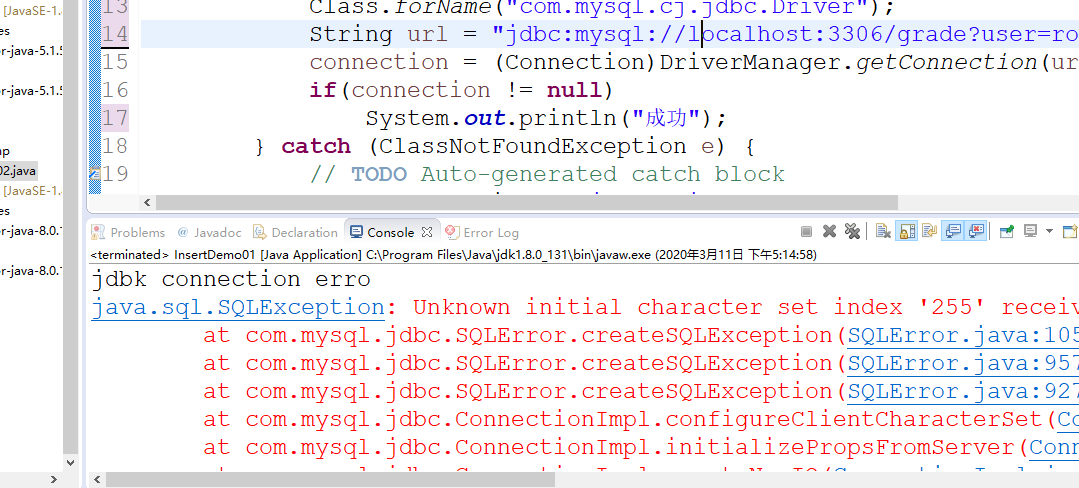
Task: Pin the console with green pushpin icon
Action: (1007, 231)
